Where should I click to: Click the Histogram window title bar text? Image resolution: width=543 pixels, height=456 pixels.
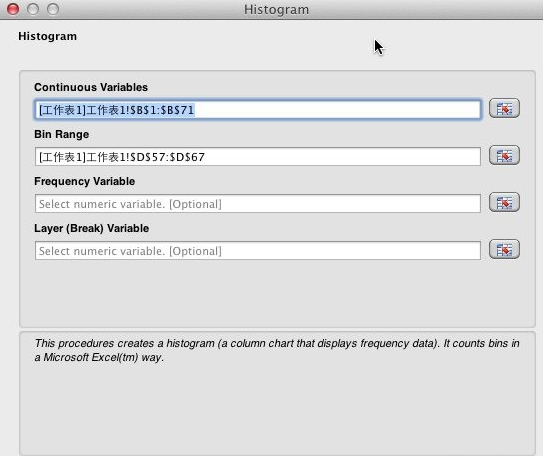pyautogui.click(x=276, y=10)
